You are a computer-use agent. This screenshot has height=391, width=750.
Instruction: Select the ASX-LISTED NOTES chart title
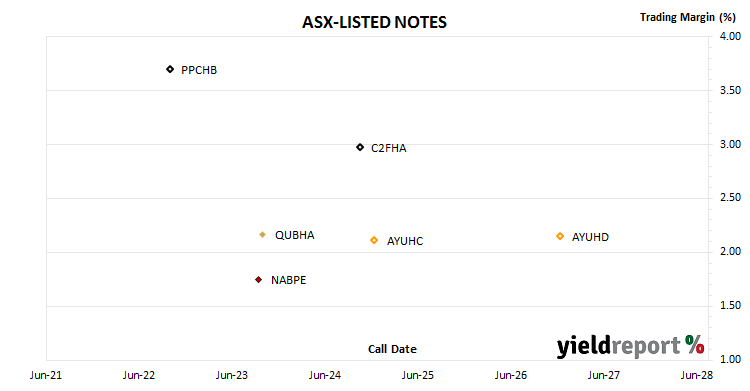point(375,22)
